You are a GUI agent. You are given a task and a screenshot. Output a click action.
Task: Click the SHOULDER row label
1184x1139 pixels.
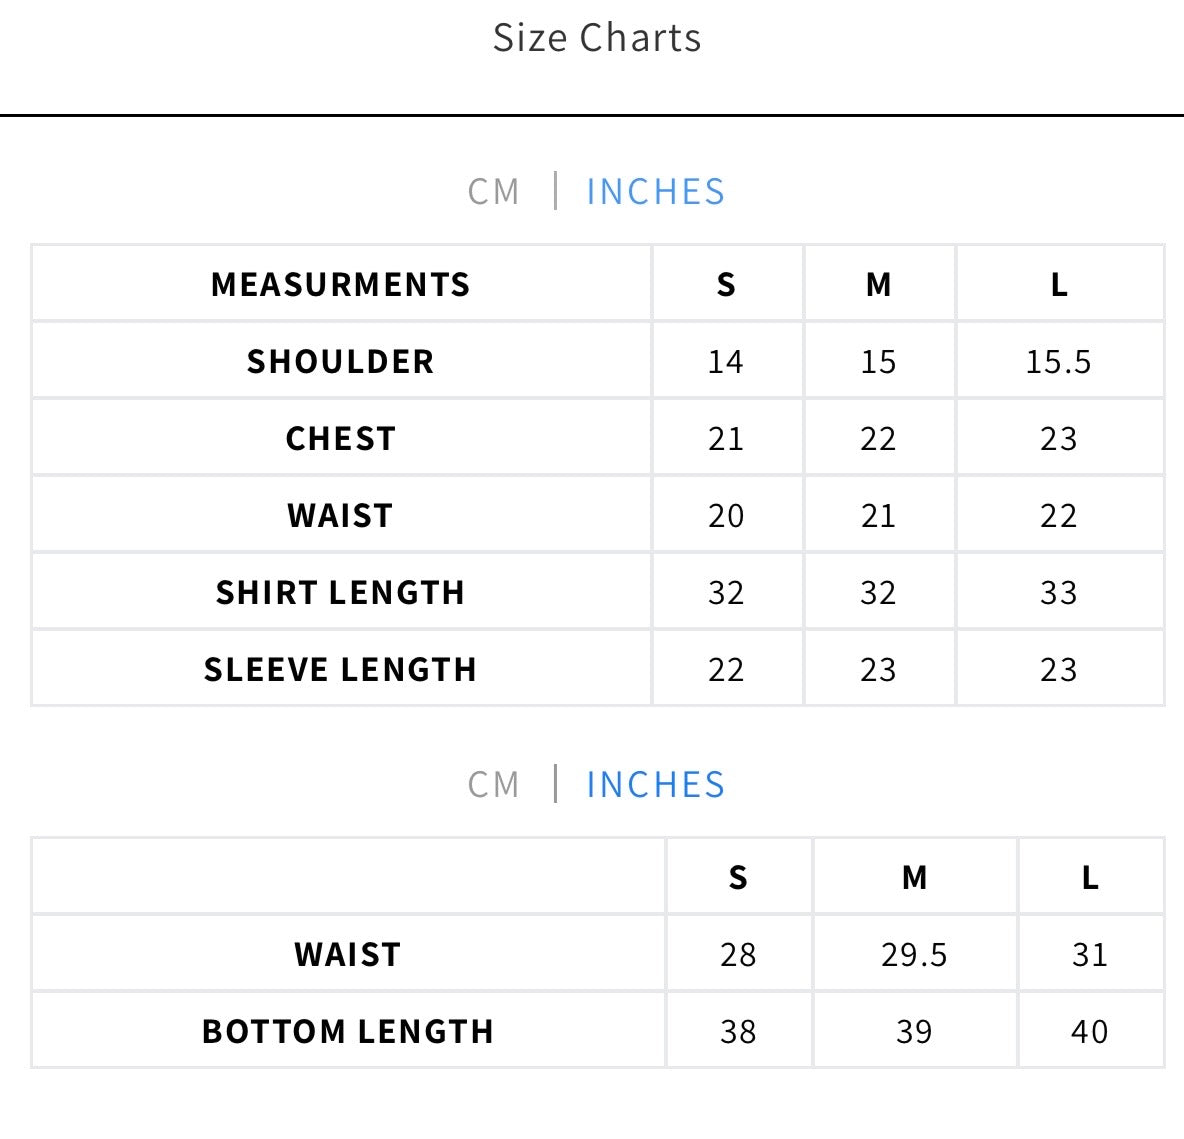click(341, 362)
